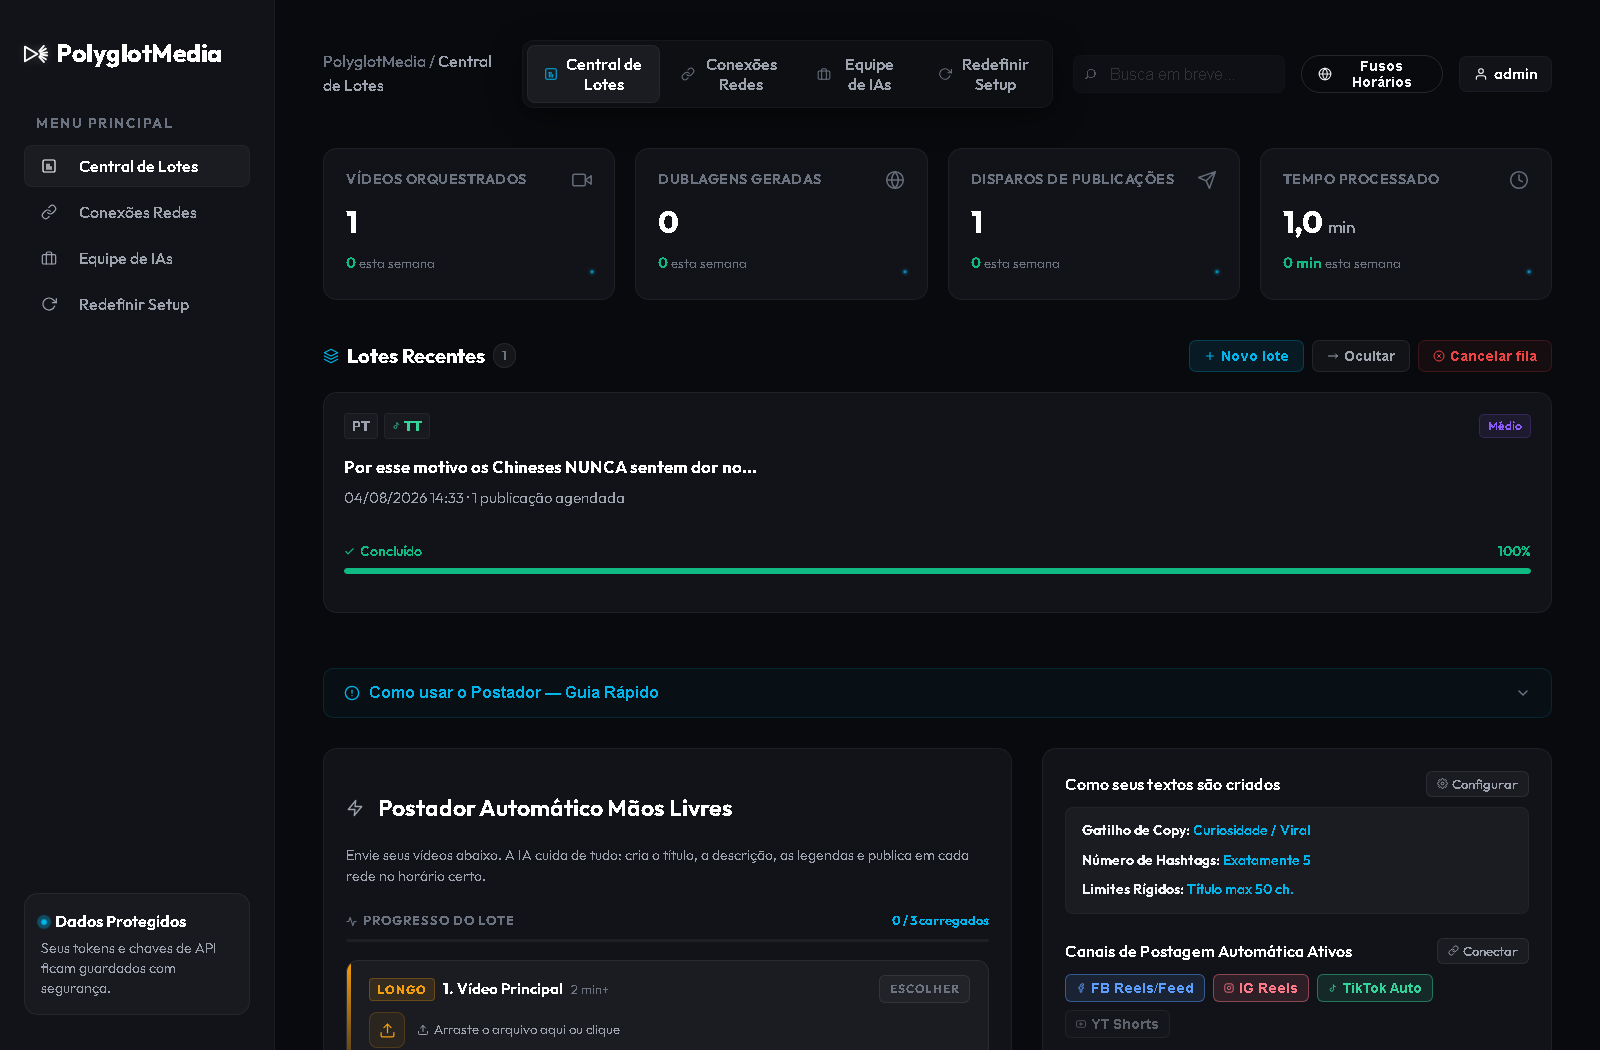Open the Central de Lotes top tab
Image resolution: width=1600 pixels, height=1050 pixels.
point(593,74)
